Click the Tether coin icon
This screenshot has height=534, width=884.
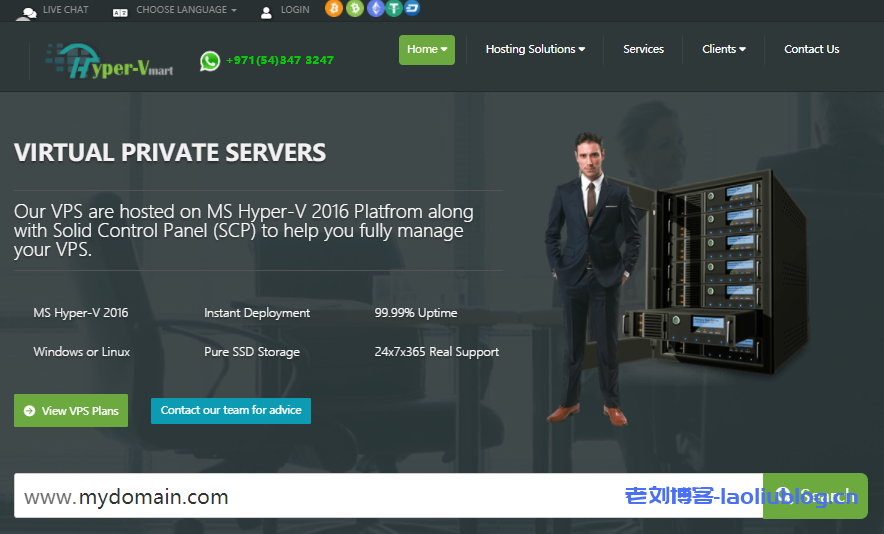pyautogui.click(x=394, y=9)
